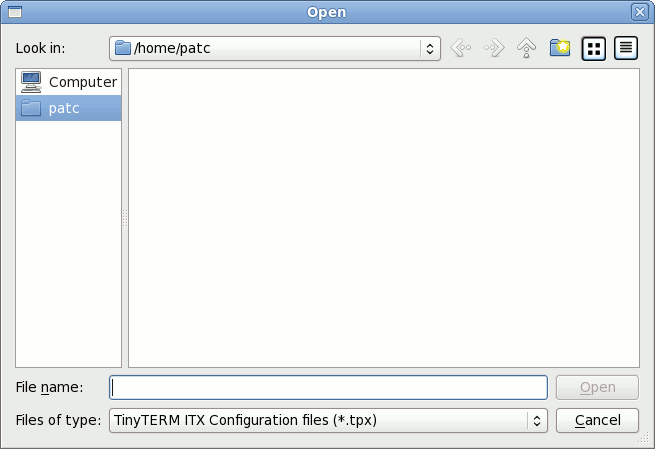Image resolution: width=655 pixels, height=449 pixels.
Task: Close the Open dialog window
Action: tap(640, 12)
